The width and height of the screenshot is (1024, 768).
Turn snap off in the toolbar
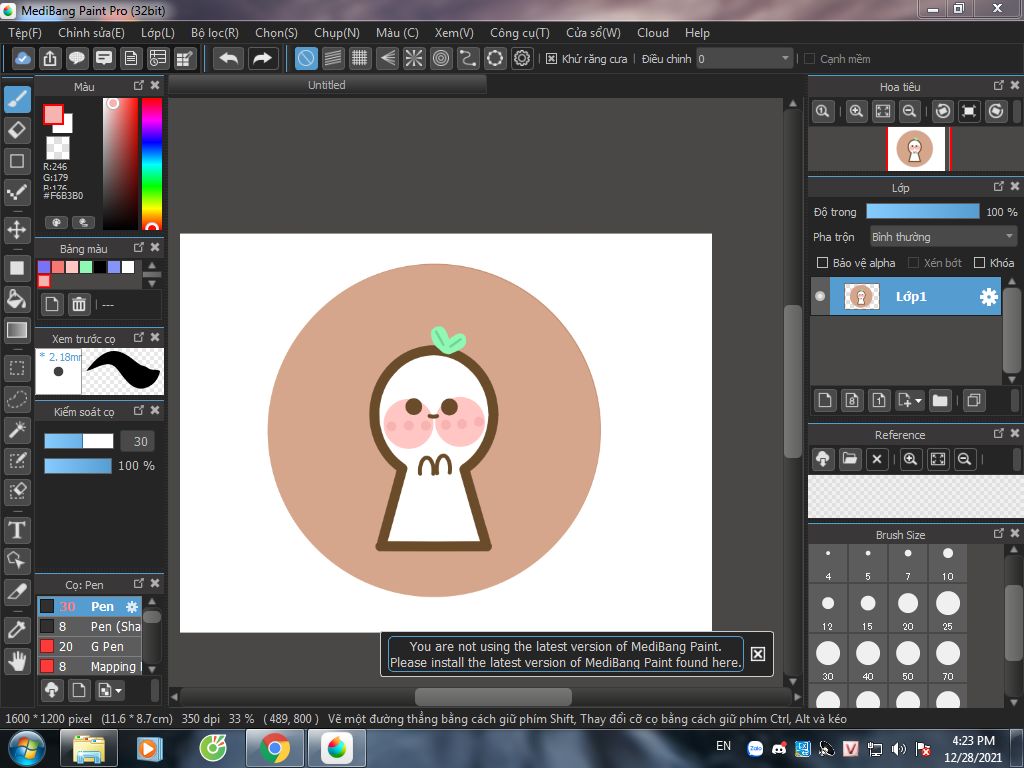[306, 59]
